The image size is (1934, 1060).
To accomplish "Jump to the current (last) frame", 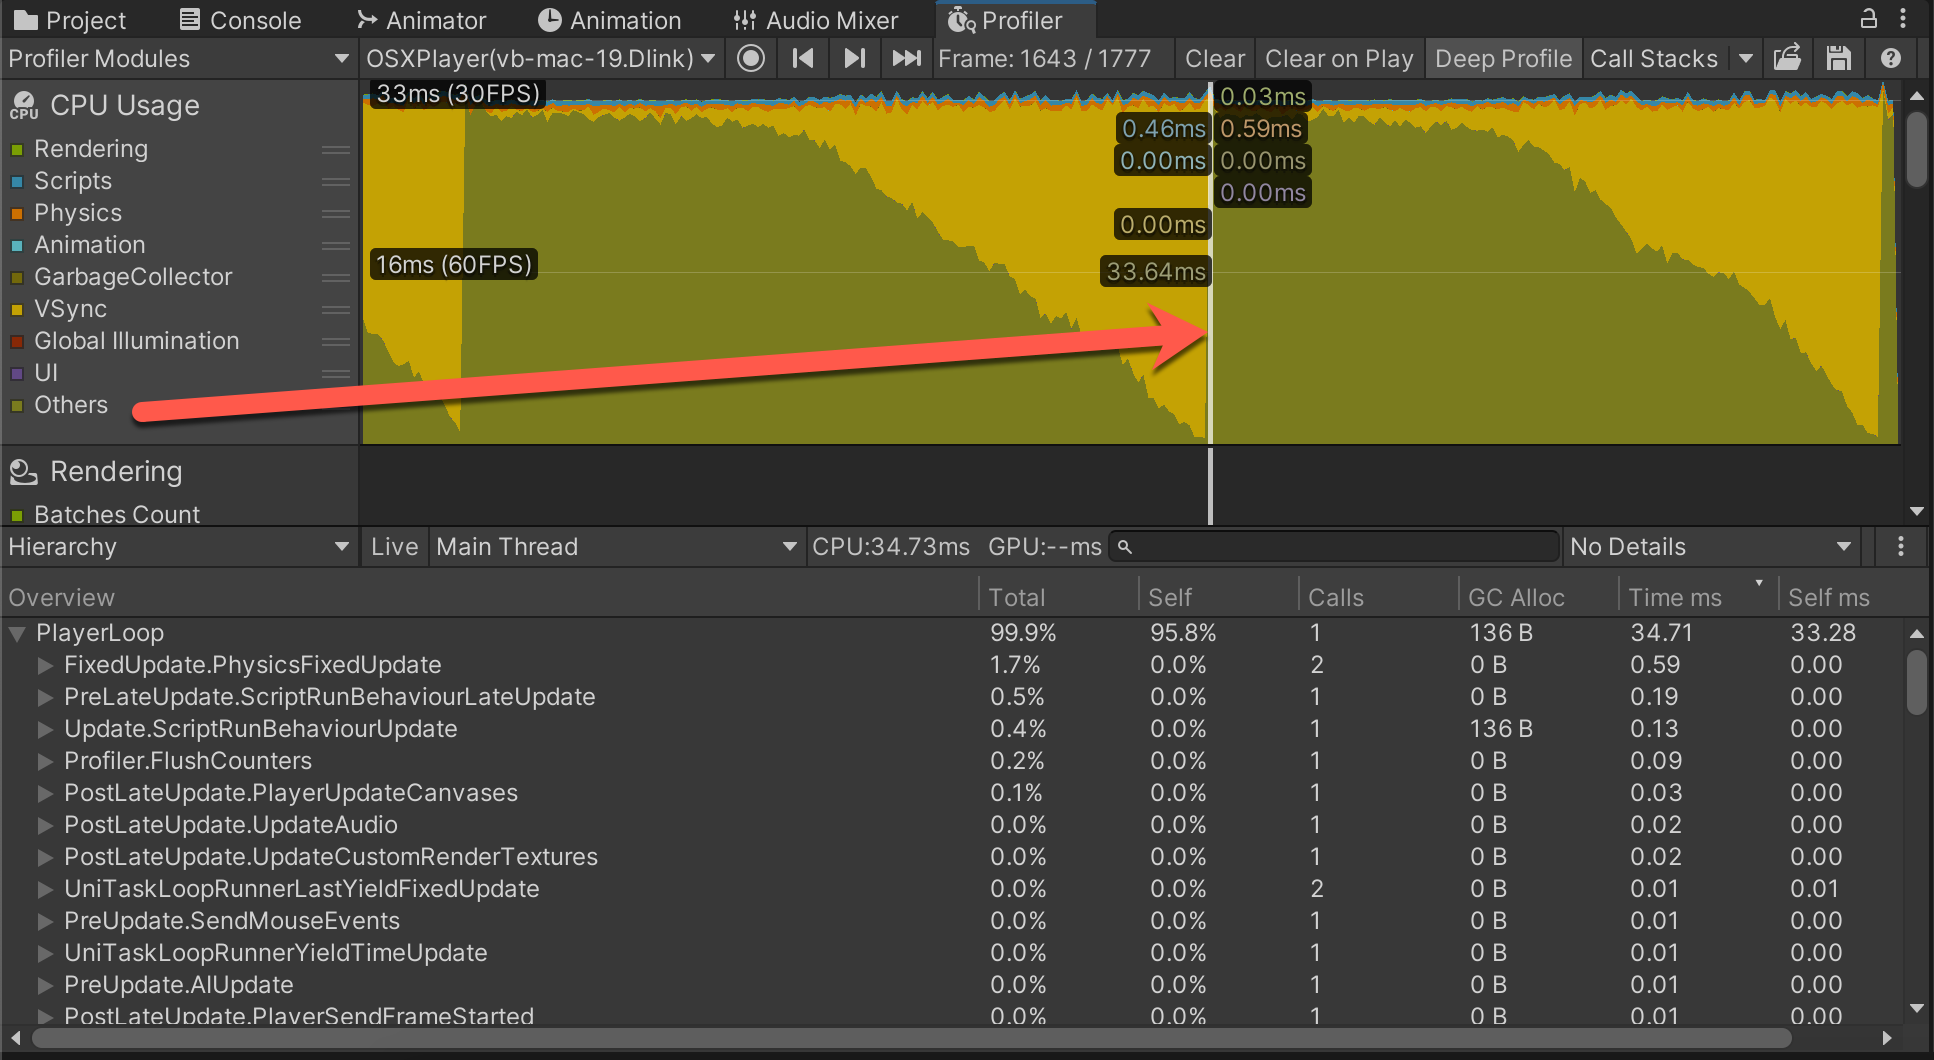I will [x=906, y=59].
